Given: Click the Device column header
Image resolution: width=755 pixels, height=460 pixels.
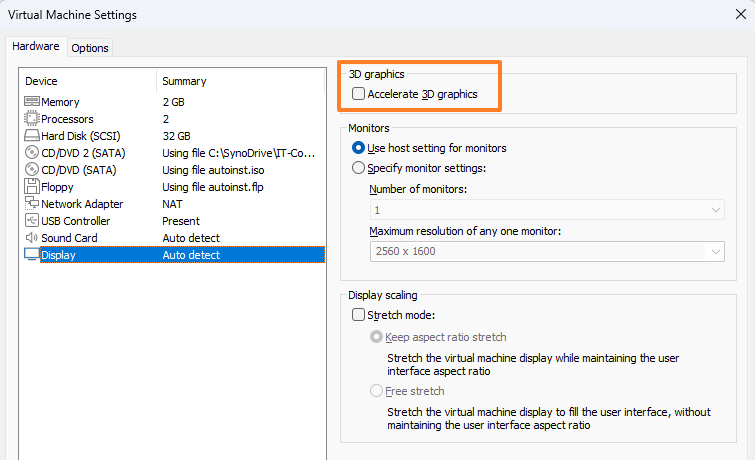Looking at the screenshot, I should (x=42, y=81).
